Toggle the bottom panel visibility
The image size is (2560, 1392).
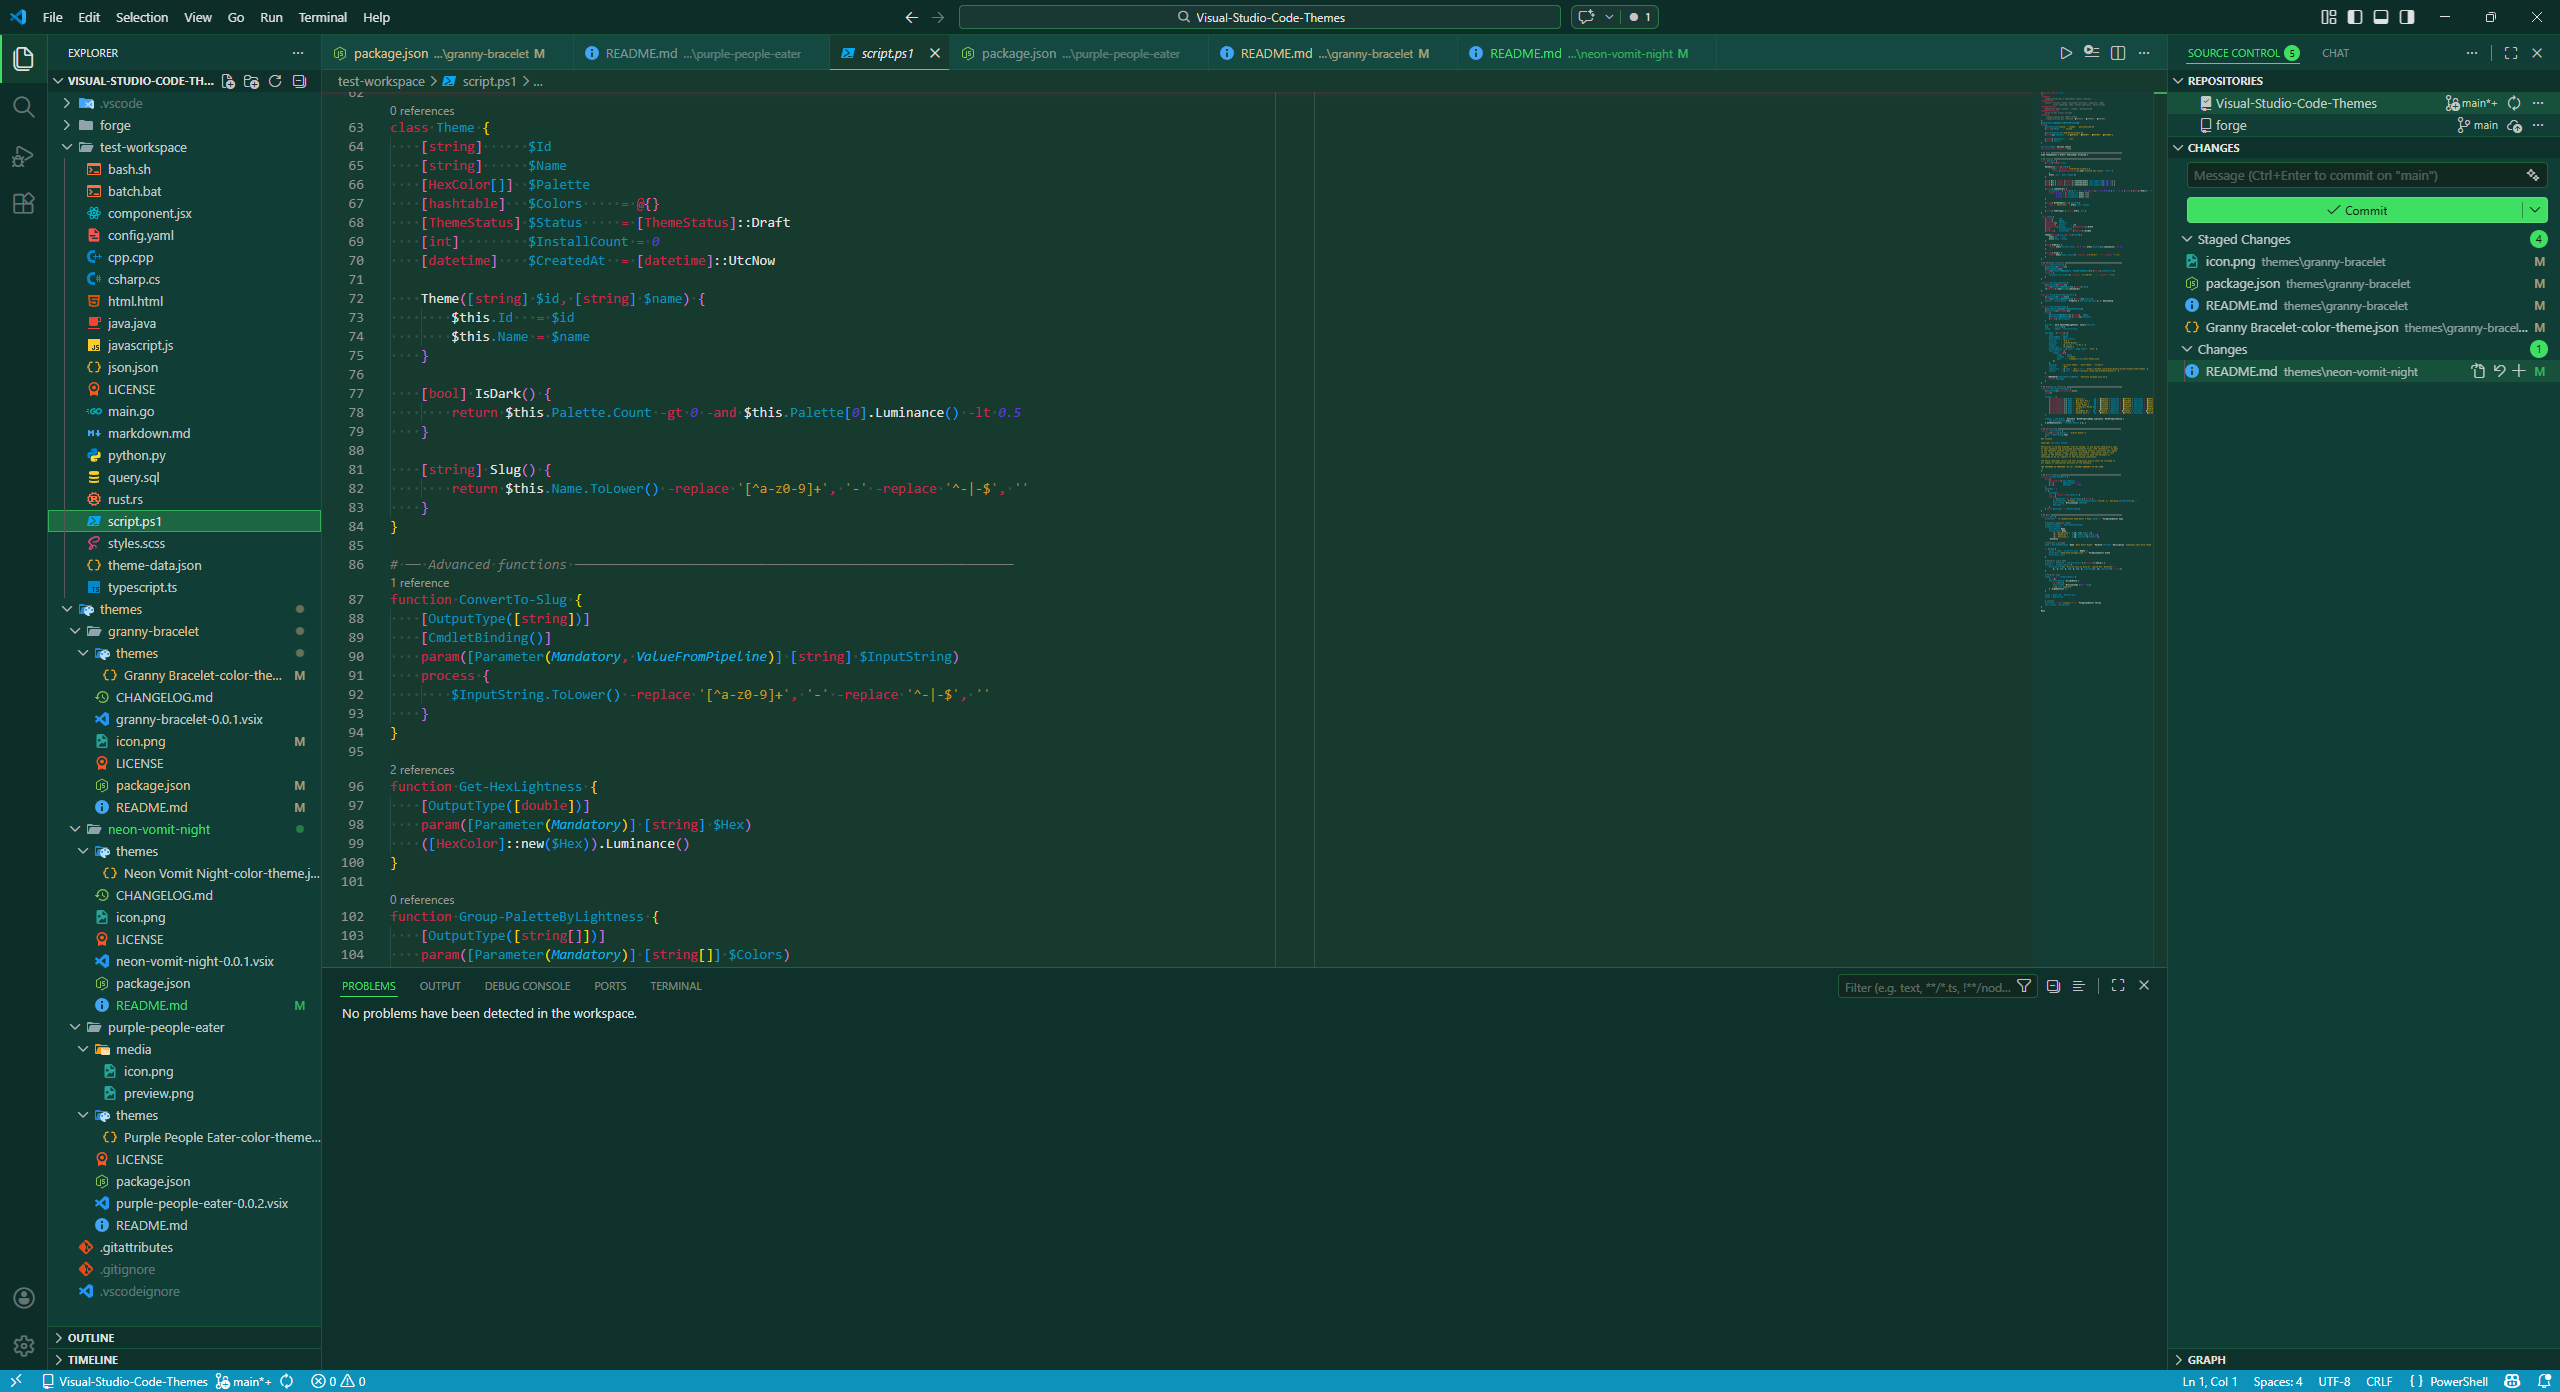2381,17
